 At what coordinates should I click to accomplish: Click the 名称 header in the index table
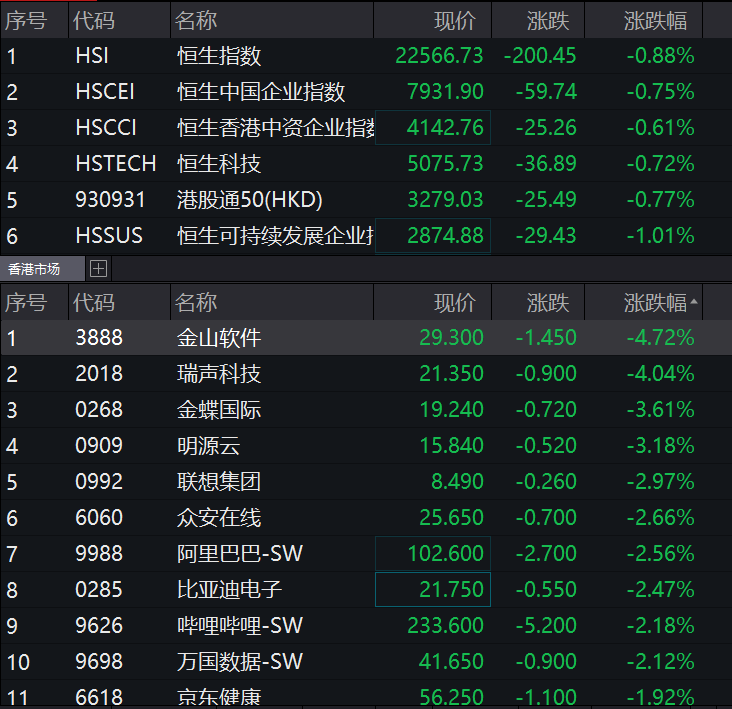[196, 20]
